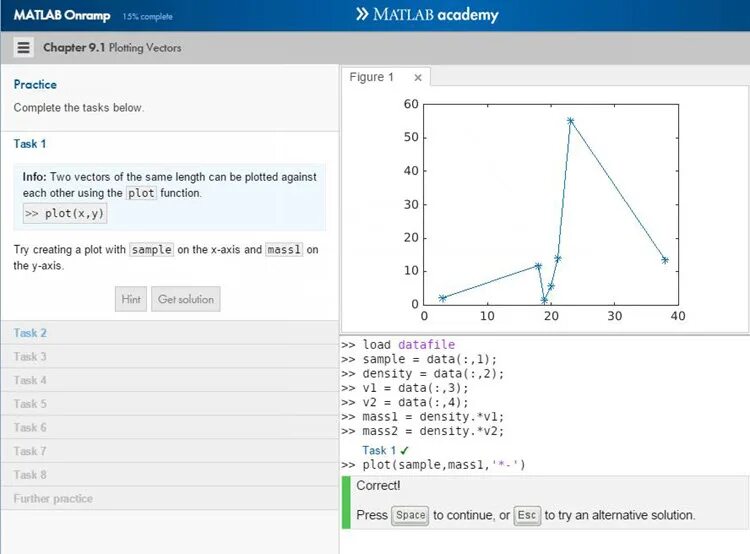Click the first data point near x=3

(x=442, y=298)
